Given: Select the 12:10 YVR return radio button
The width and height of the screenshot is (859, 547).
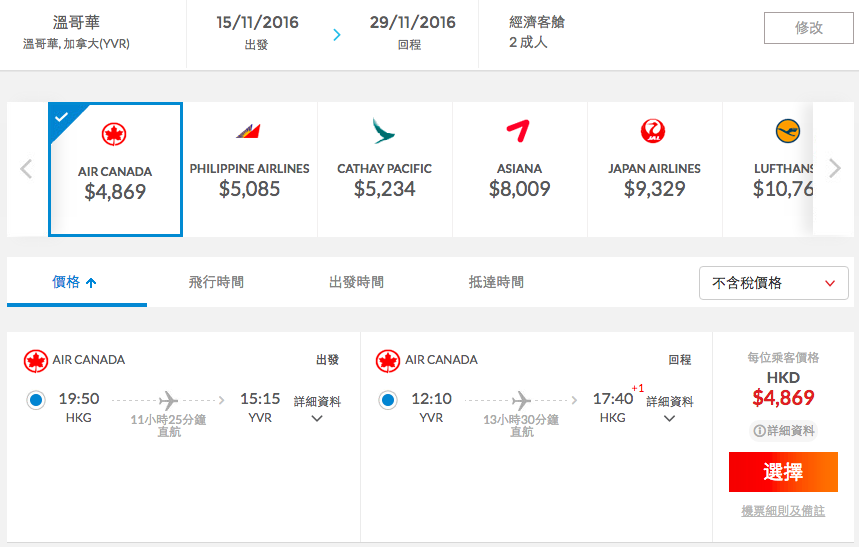Looking at the screenshot, I should [388, 400].
